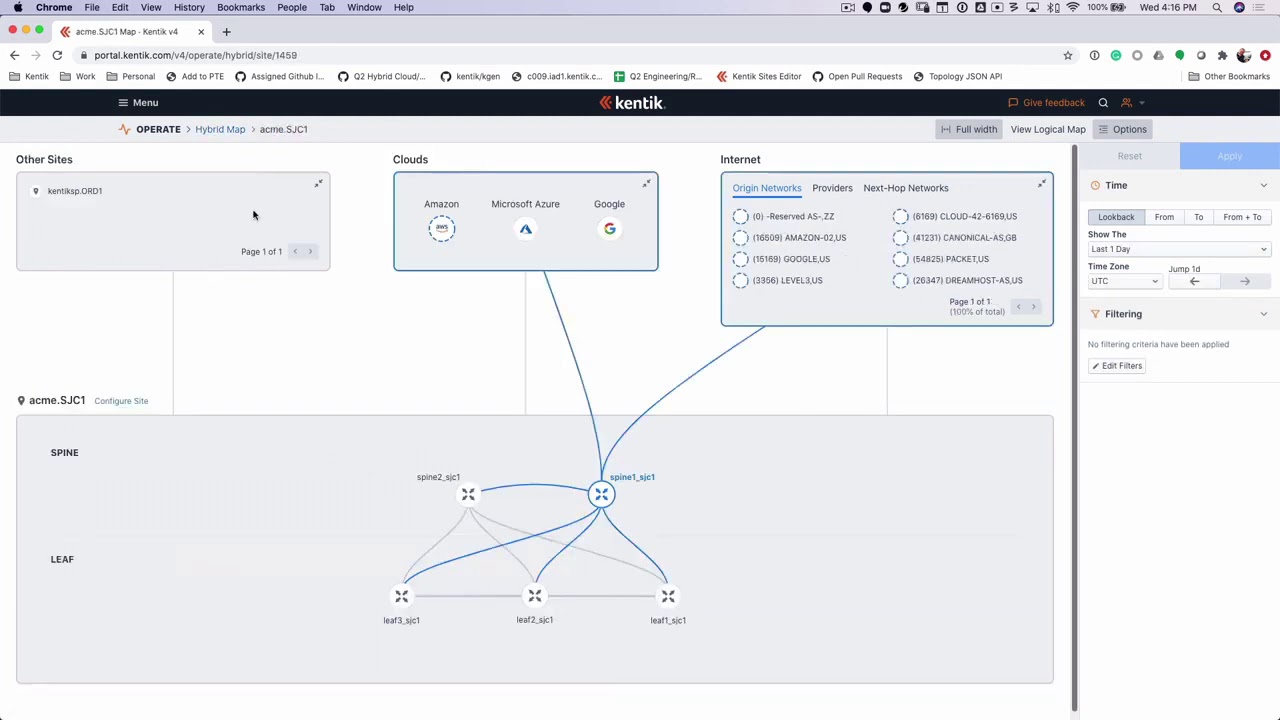Switch to Providers tab
The image size is (1280, 720).
832,188
